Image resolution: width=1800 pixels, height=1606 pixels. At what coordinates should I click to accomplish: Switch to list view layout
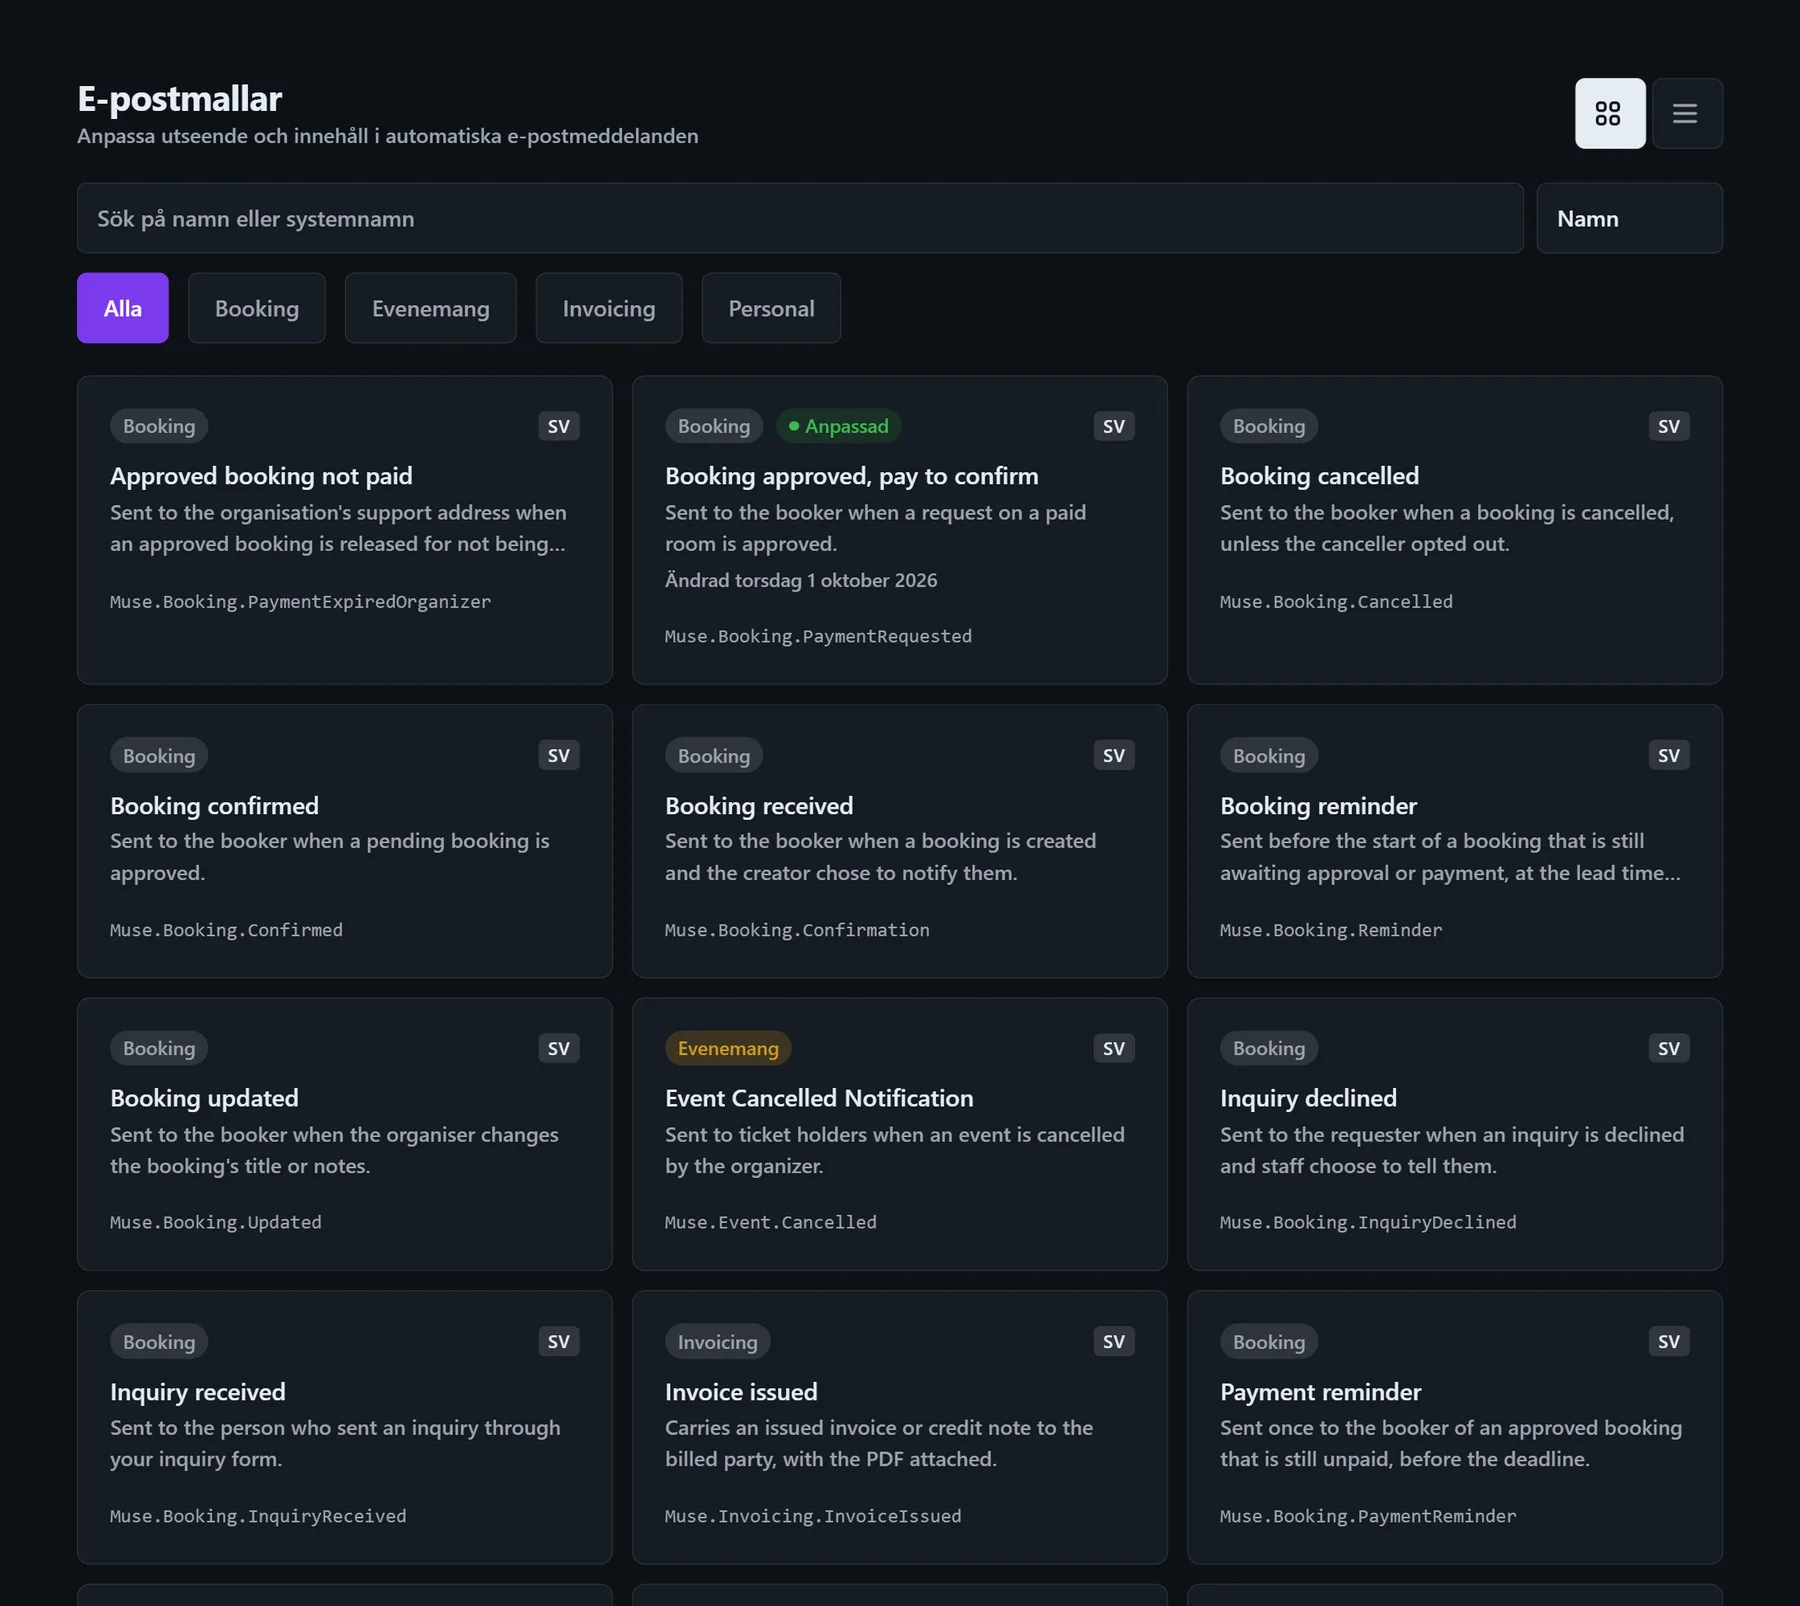(x=1687, y=113)
